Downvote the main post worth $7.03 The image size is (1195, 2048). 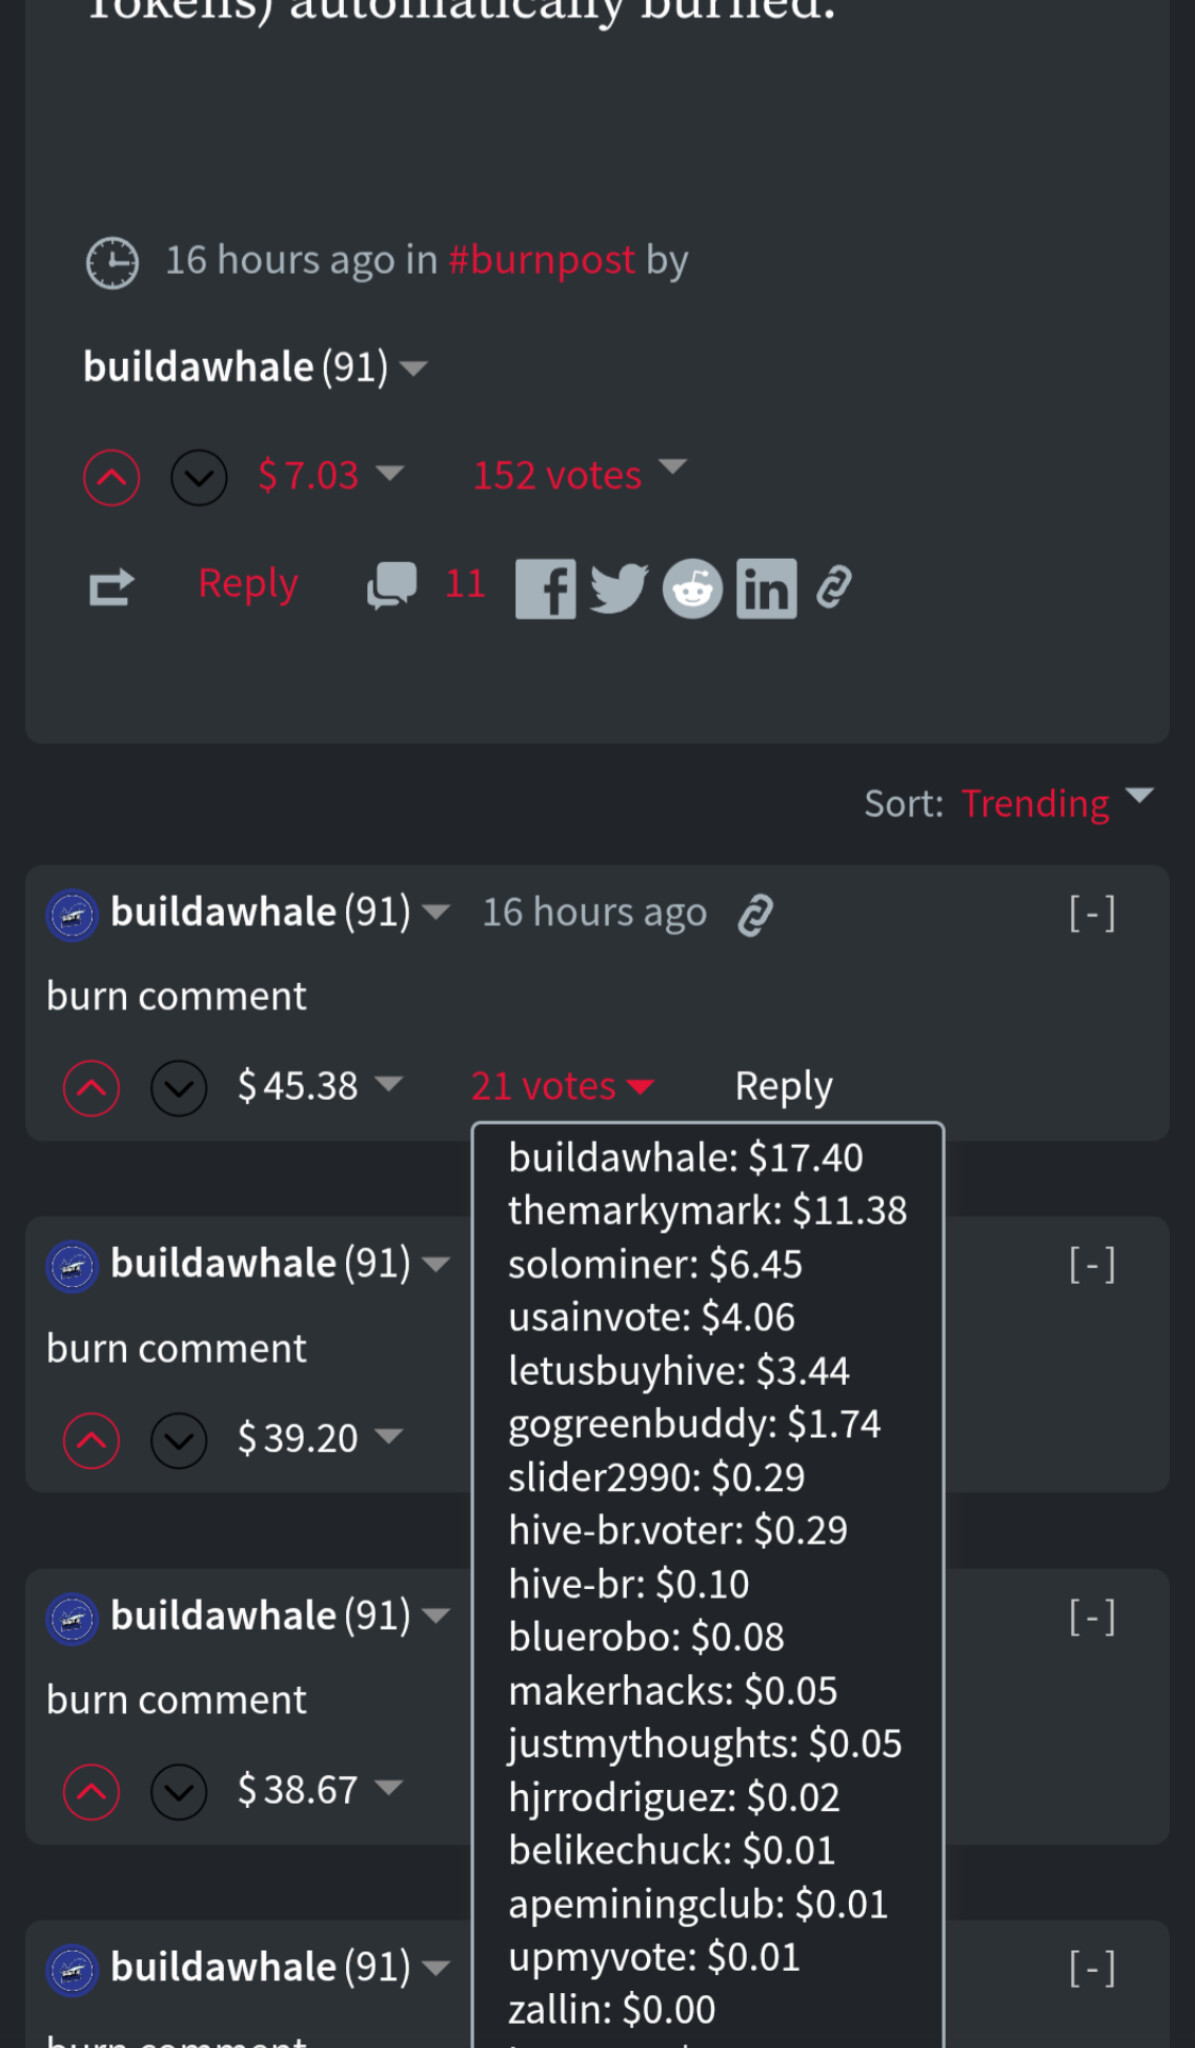(199, 477)
